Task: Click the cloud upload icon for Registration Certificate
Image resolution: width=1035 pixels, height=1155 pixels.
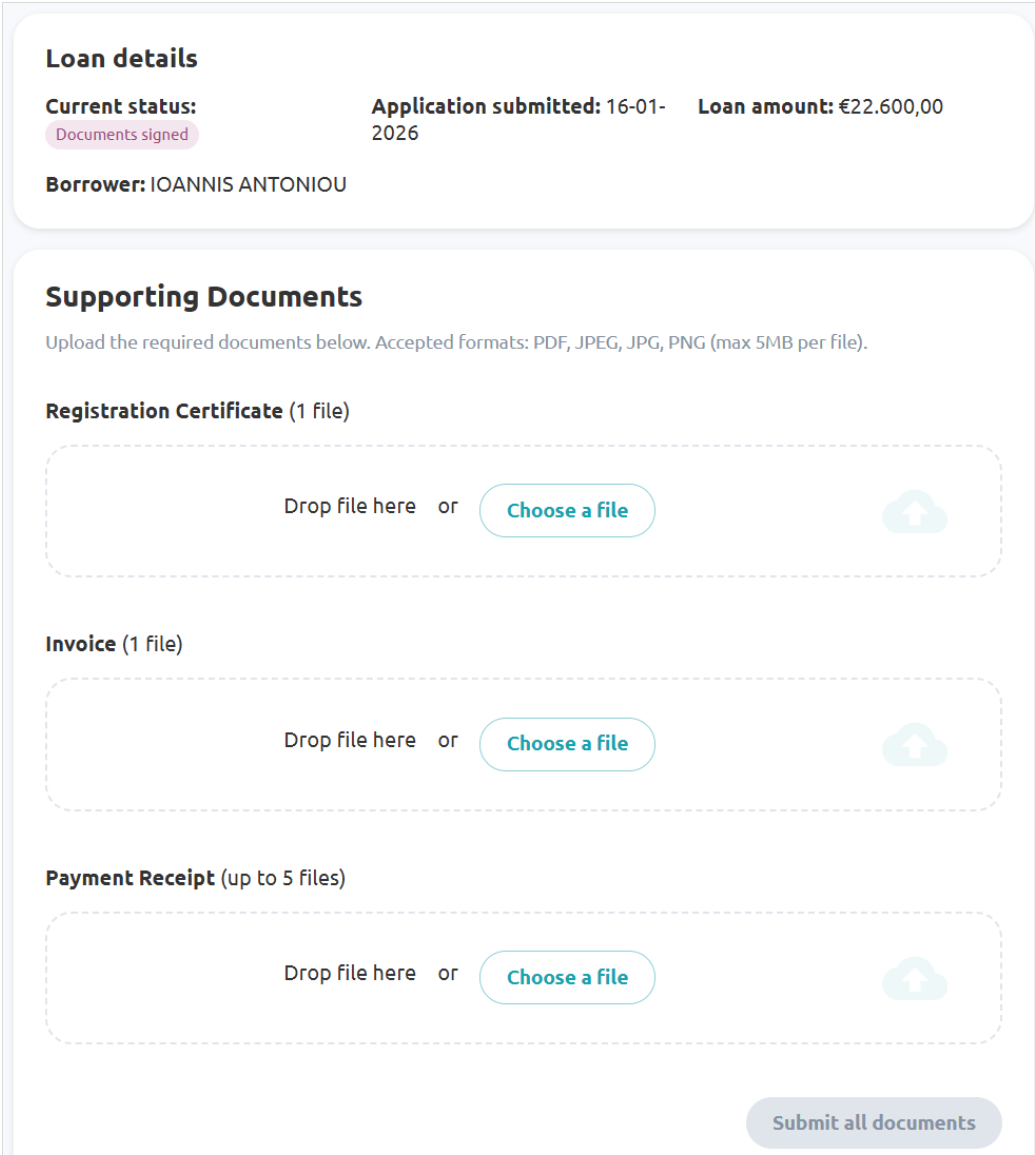Action: coord(914,512)
